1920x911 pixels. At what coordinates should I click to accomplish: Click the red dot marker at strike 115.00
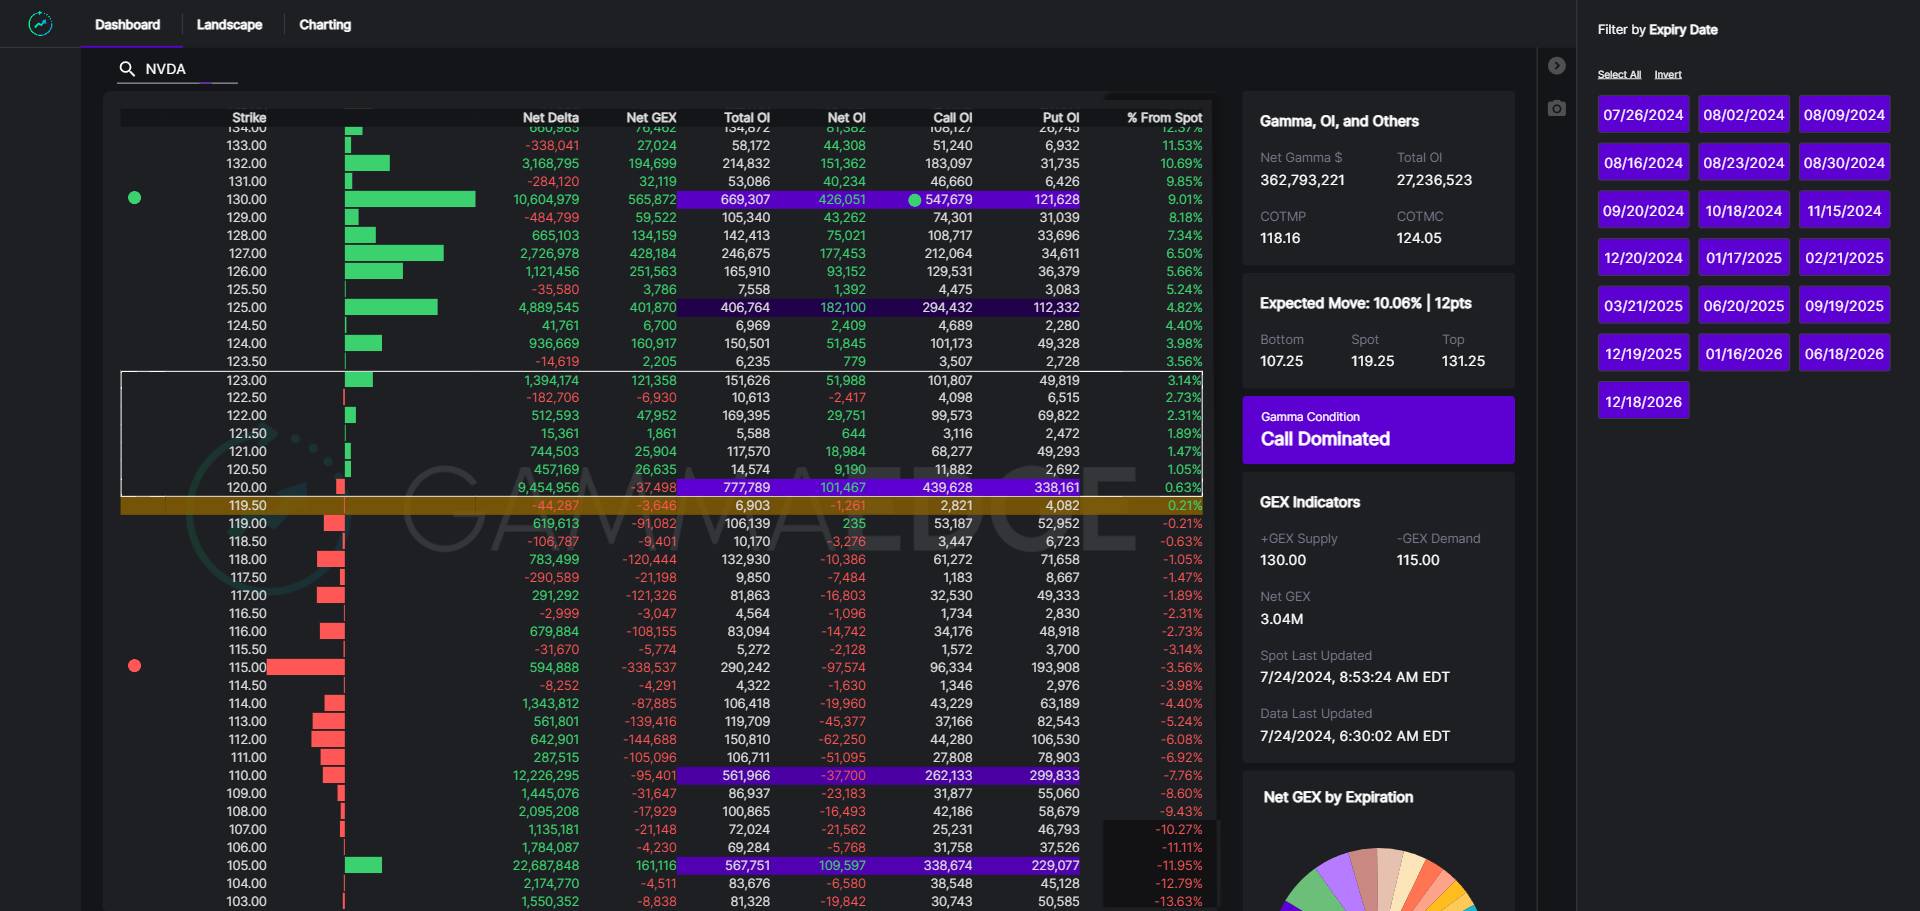click(x=135, y=666)
